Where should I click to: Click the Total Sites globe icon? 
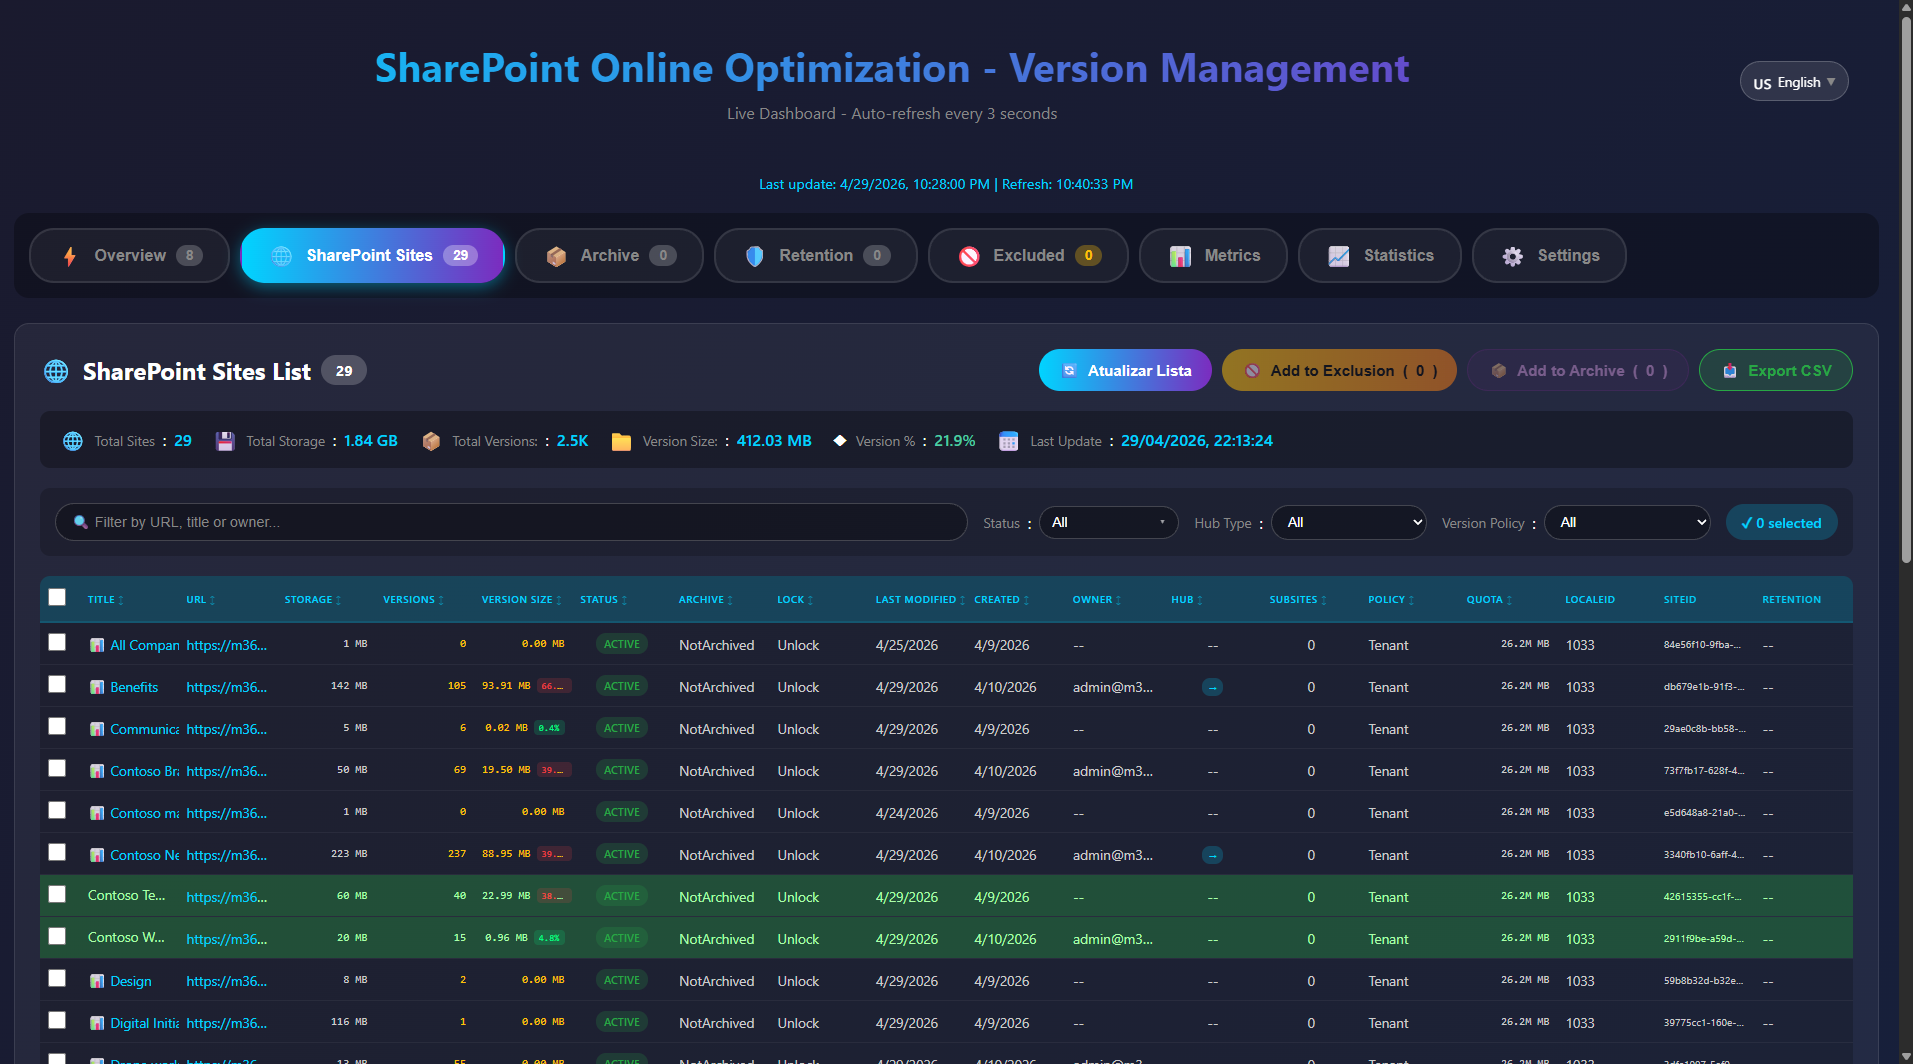[x=73, y=441]
